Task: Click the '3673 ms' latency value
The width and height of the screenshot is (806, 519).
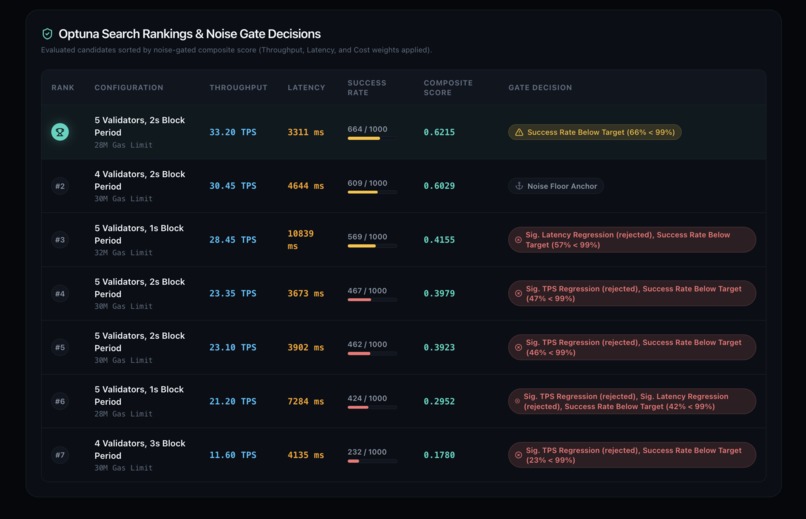Action: click(306, 293)
